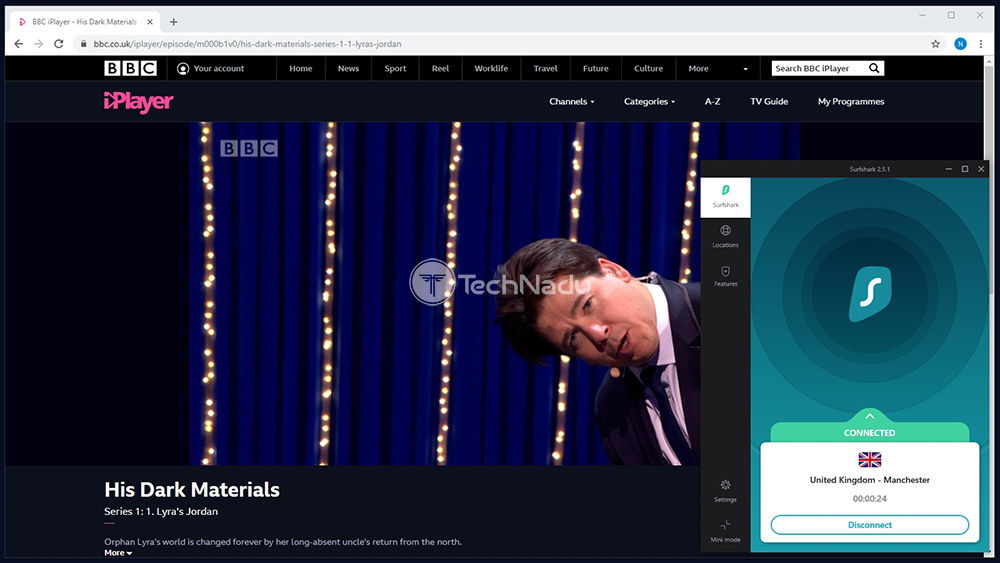
Task: Open Features in the Surfshark sidebar
Action: pyautogui.click(x=726, y=276)
